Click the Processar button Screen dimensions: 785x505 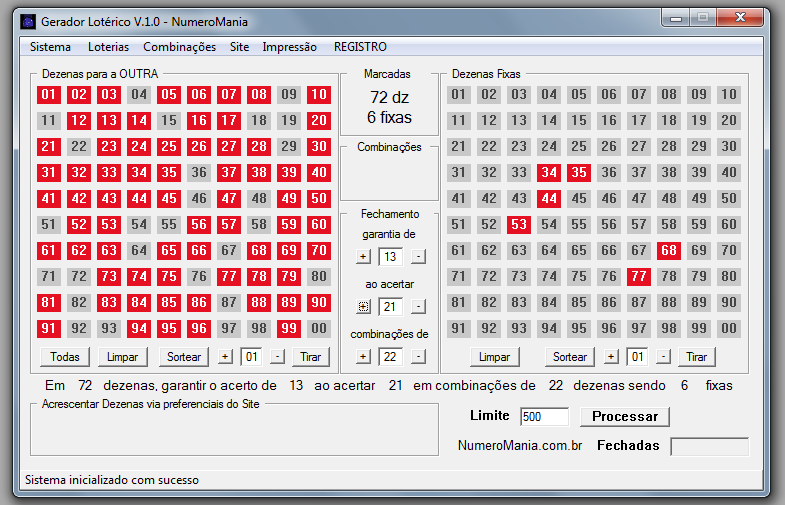(x=625, y=416)
